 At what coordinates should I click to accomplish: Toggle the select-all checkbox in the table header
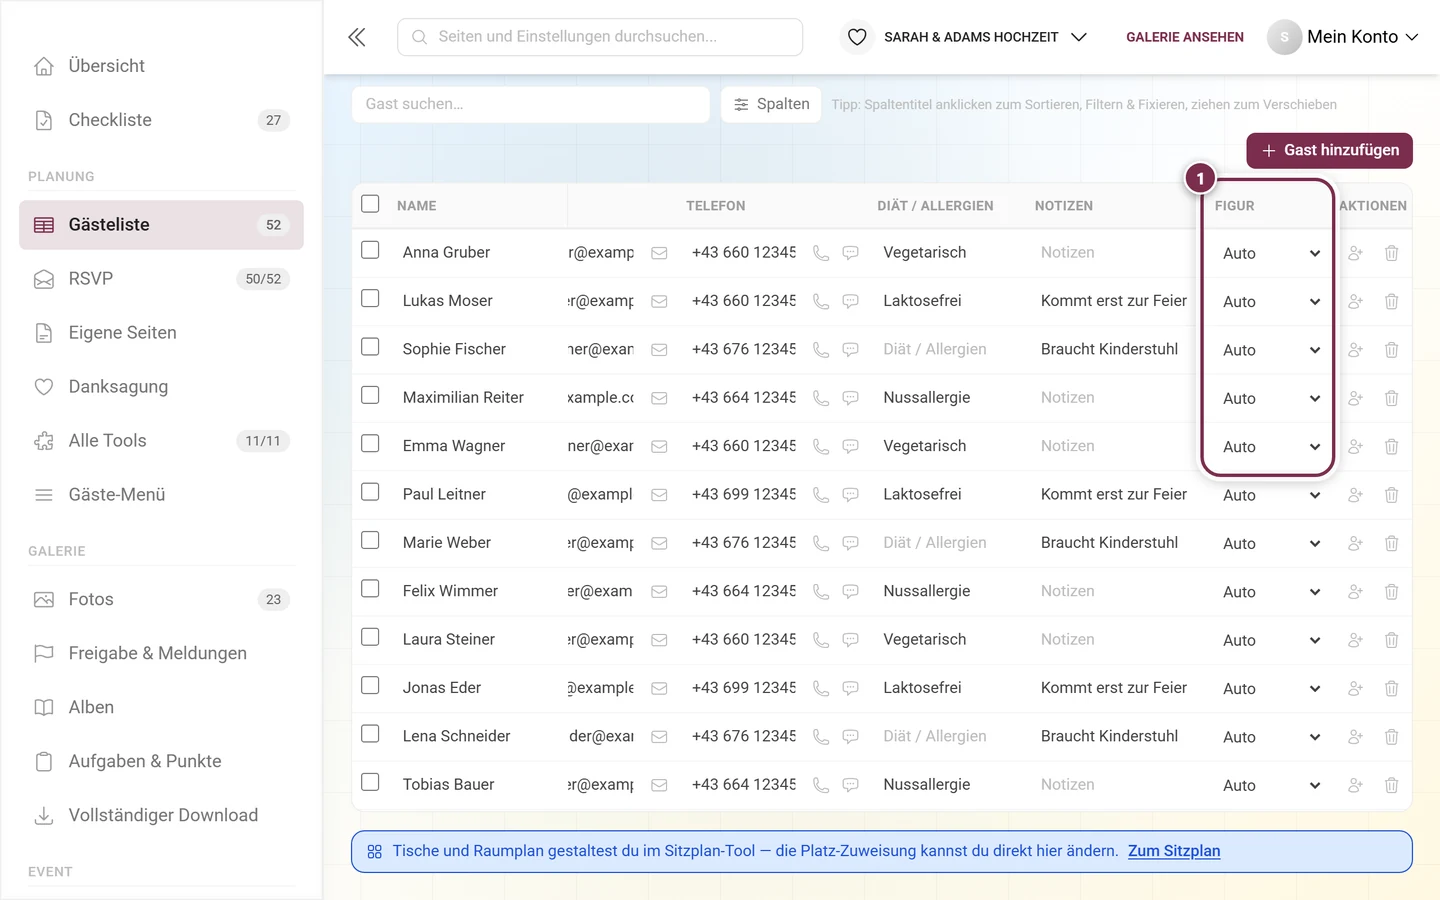point(370,204)
